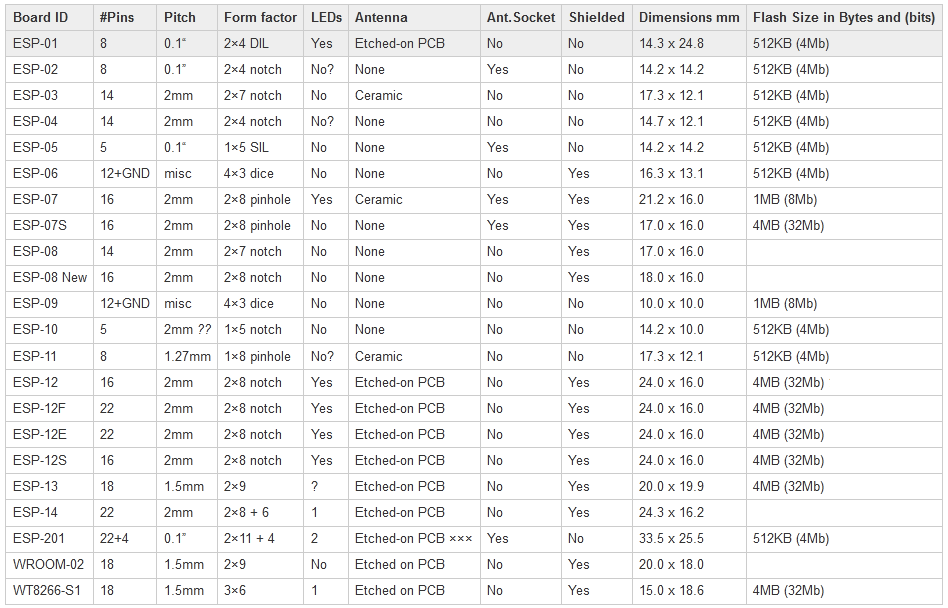Select the Ant.Socket column header
Screen dimensions: 948x608
tap(520, 17)
